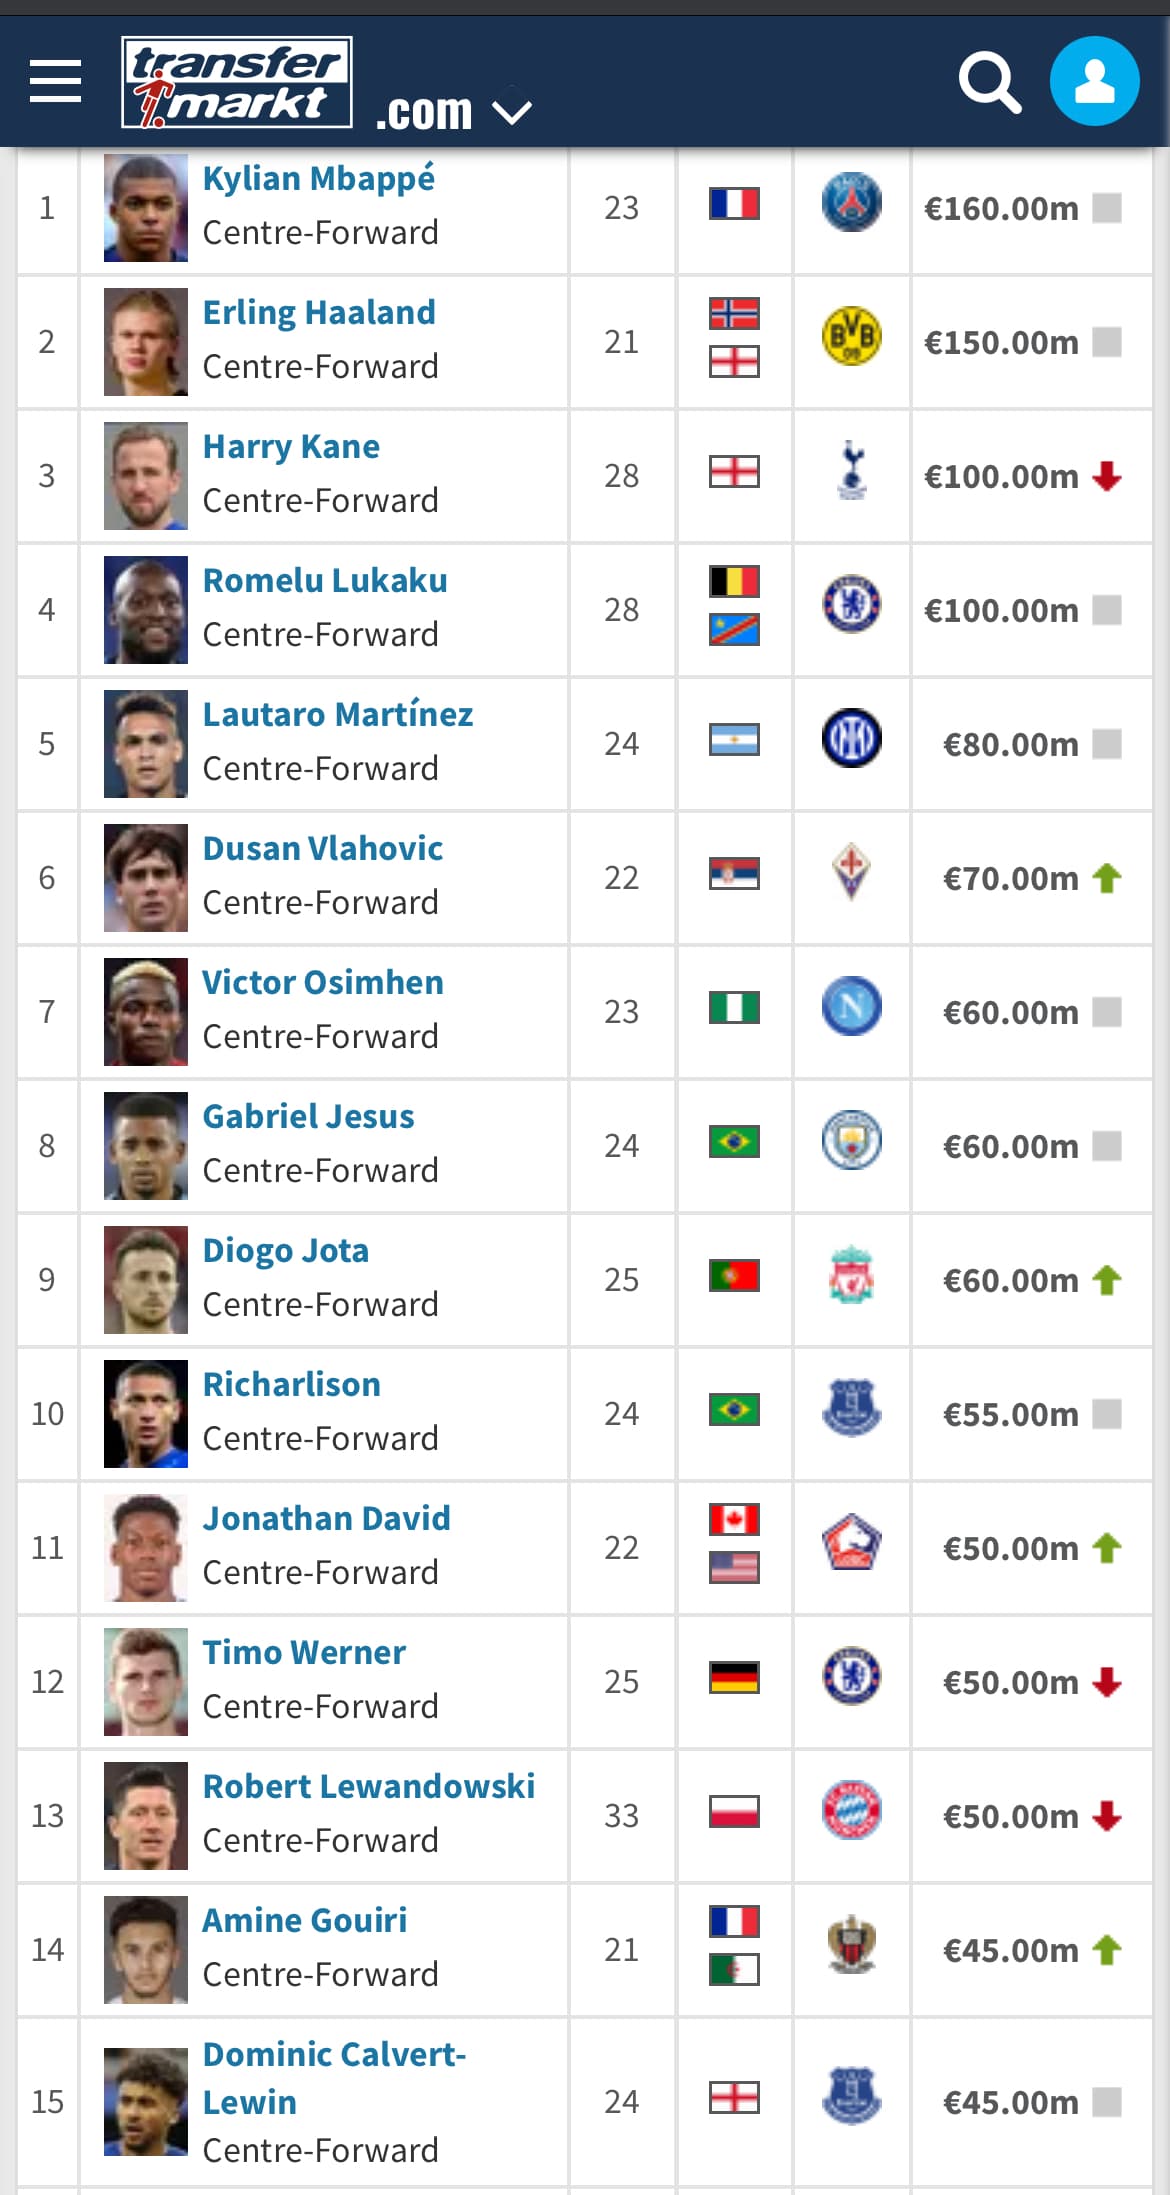Open the hamburger navigation menu
1170x2195 pixels.
(x=55, y=81)
